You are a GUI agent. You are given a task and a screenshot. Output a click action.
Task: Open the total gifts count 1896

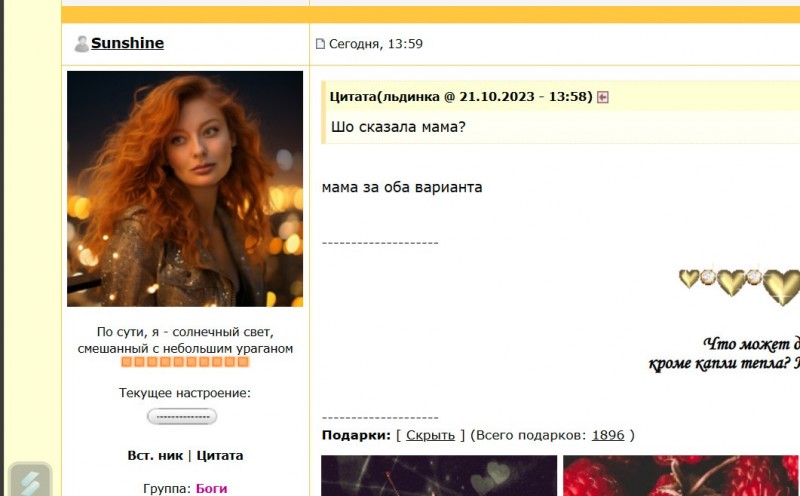(608, 435)
